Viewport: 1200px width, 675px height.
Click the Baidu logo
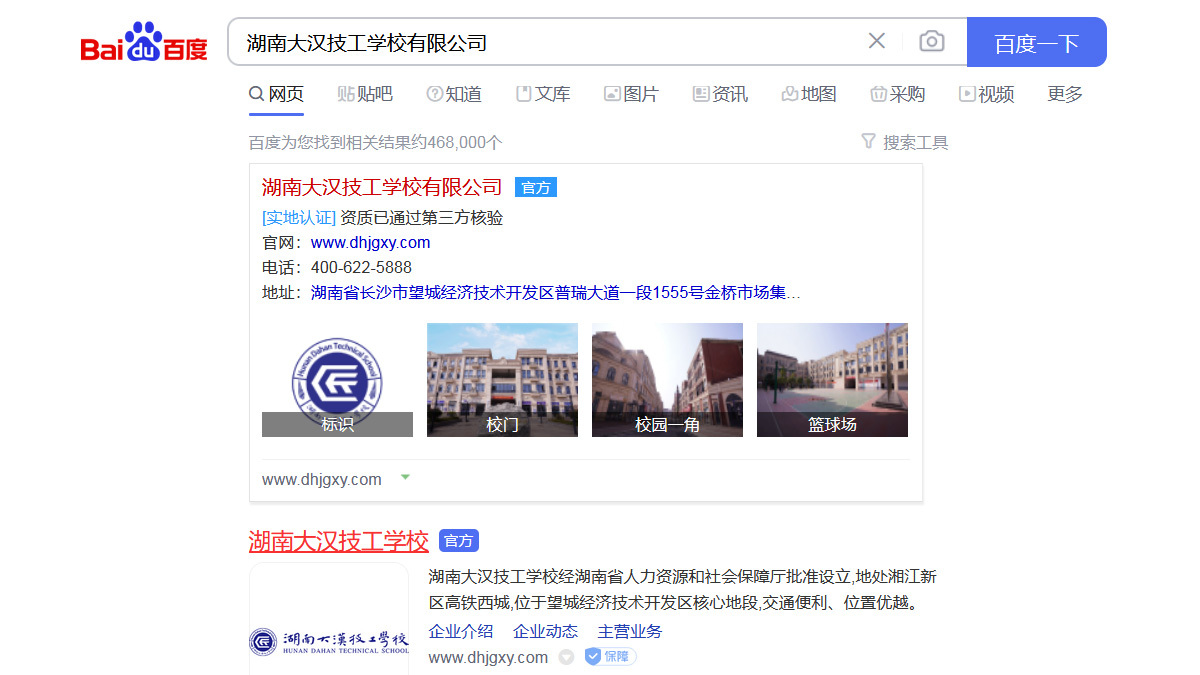(144, 43)
